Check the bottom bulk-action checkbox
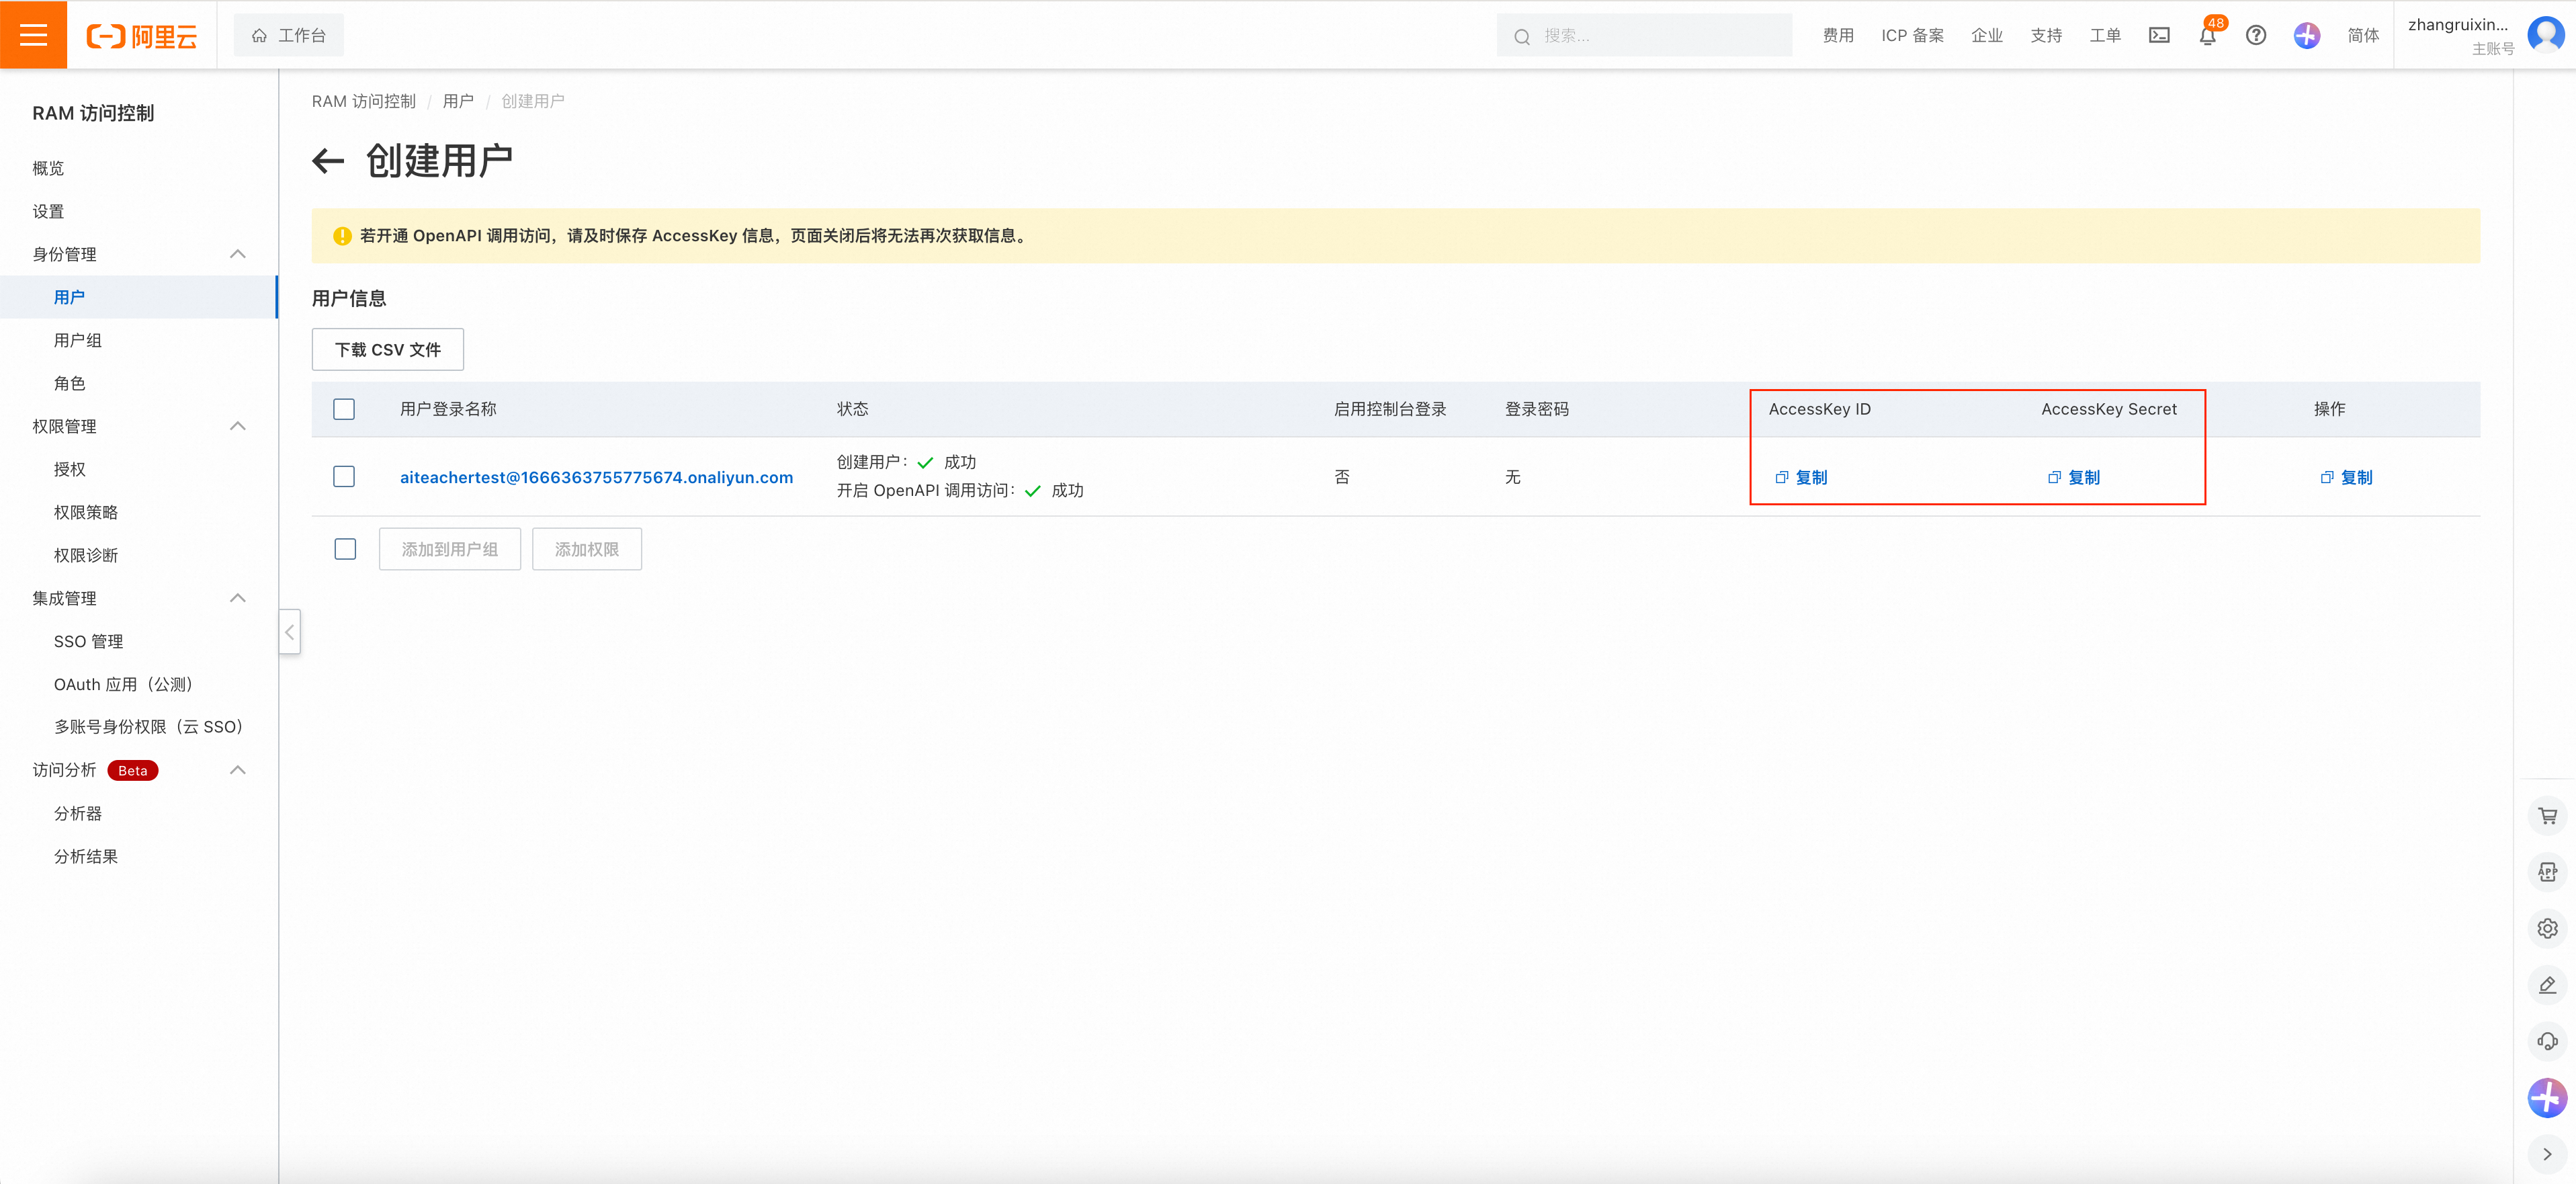This screenshot has width=2576, height=1184. [x=345, y=549]
